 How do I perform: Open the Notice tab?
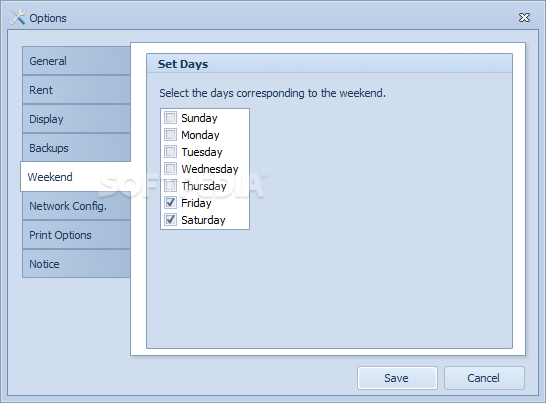pos(77,264)
